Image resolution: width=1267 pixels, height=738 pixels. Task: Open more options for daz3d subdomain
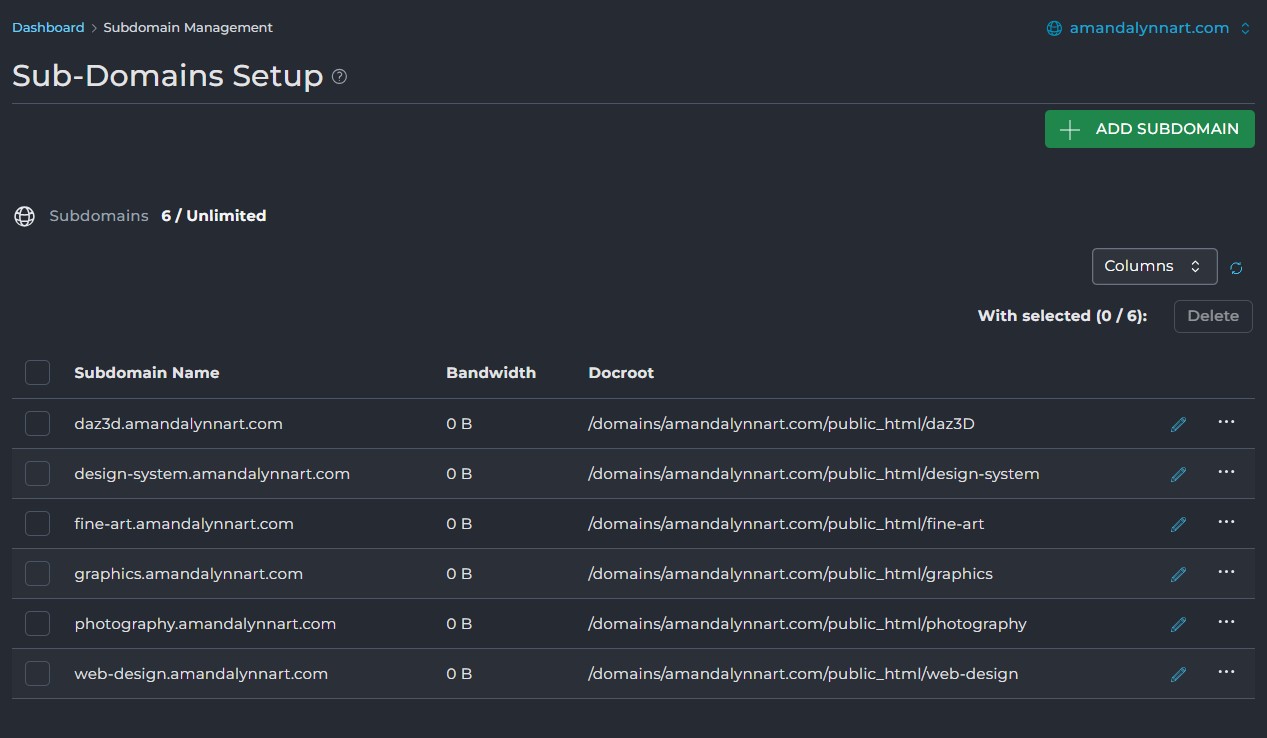(1226, 422)
